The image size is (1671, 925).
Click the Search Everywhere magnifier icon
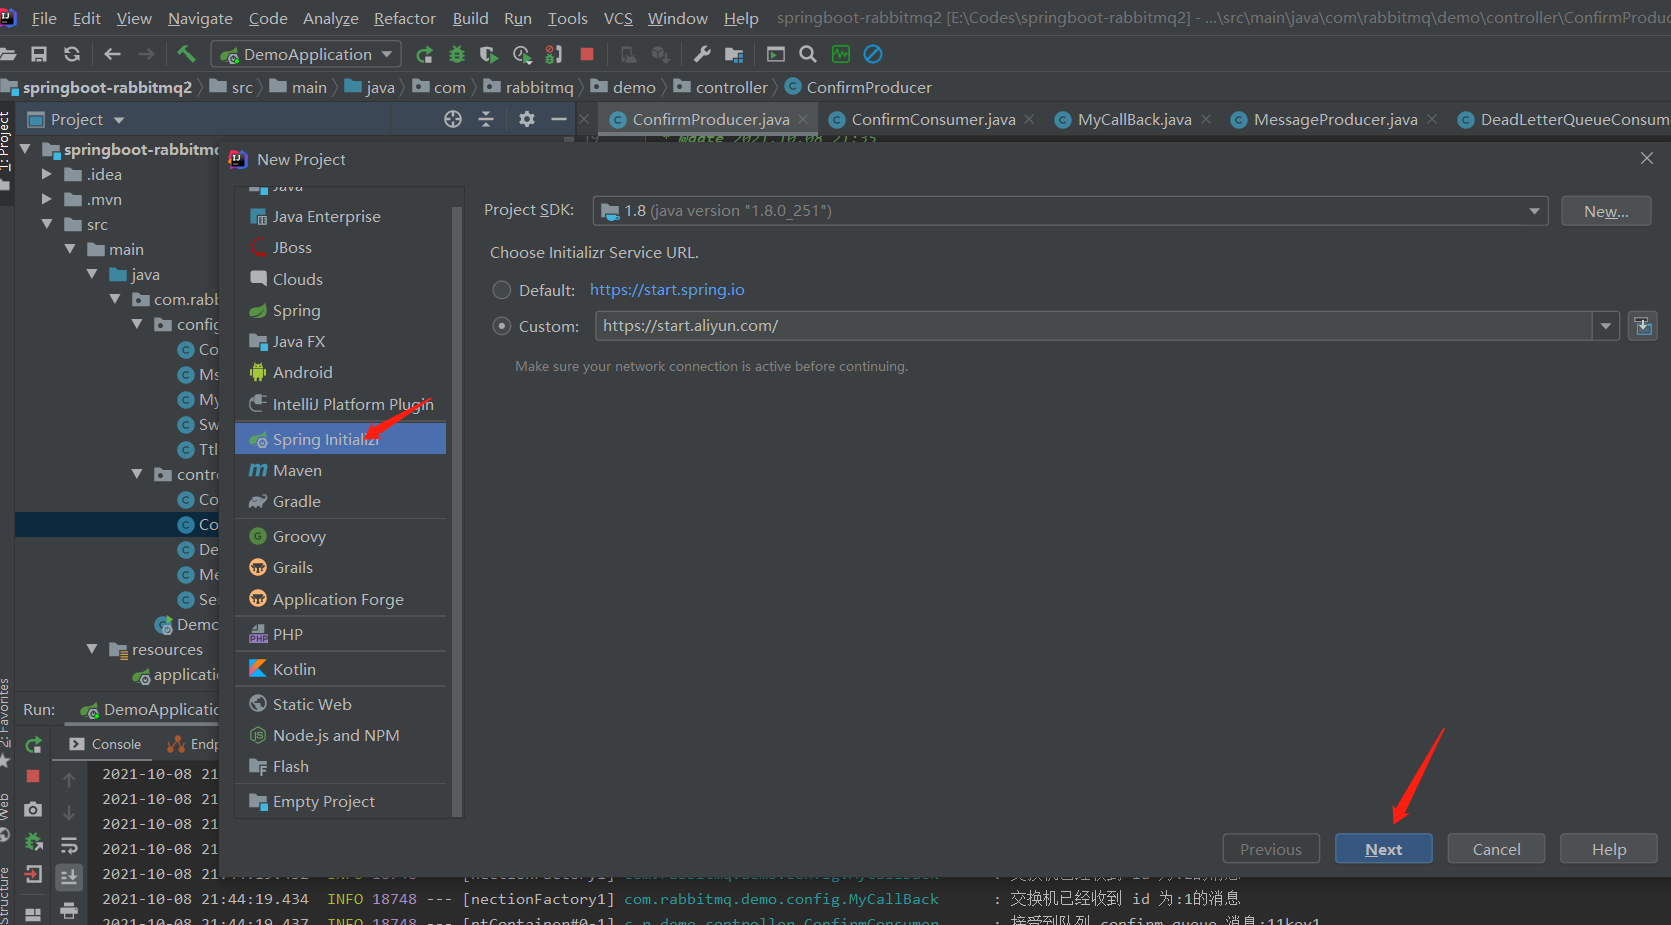click(808, 54)
